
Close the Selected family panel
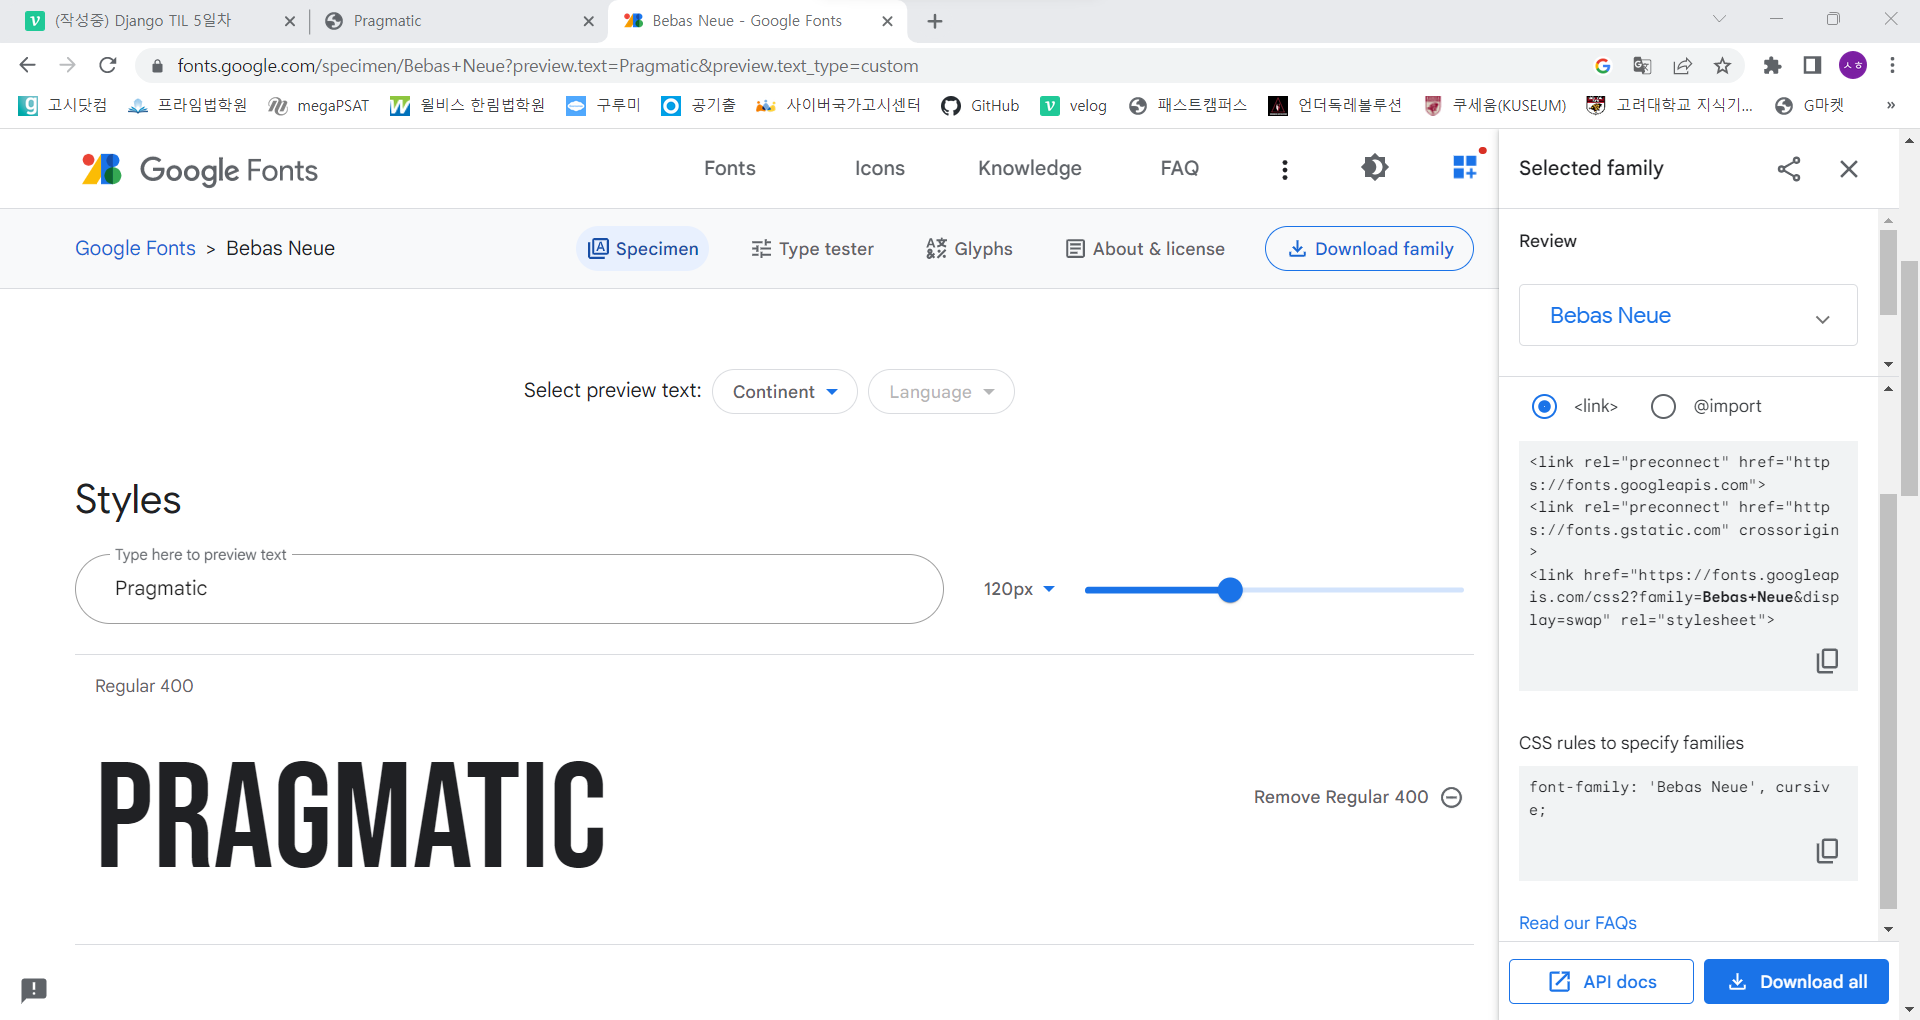1849,169
